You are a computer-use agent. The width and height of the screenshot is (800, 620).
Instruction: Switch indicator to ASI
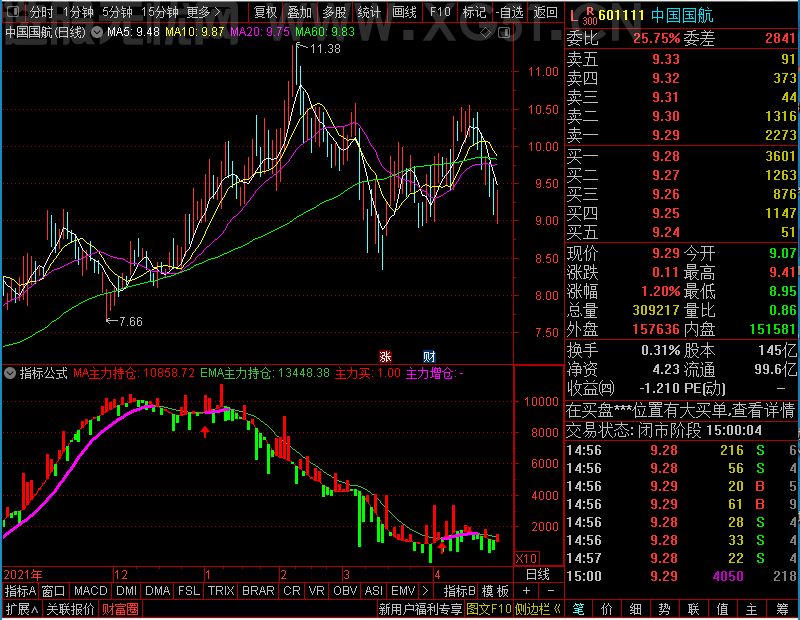pos(373,591)
